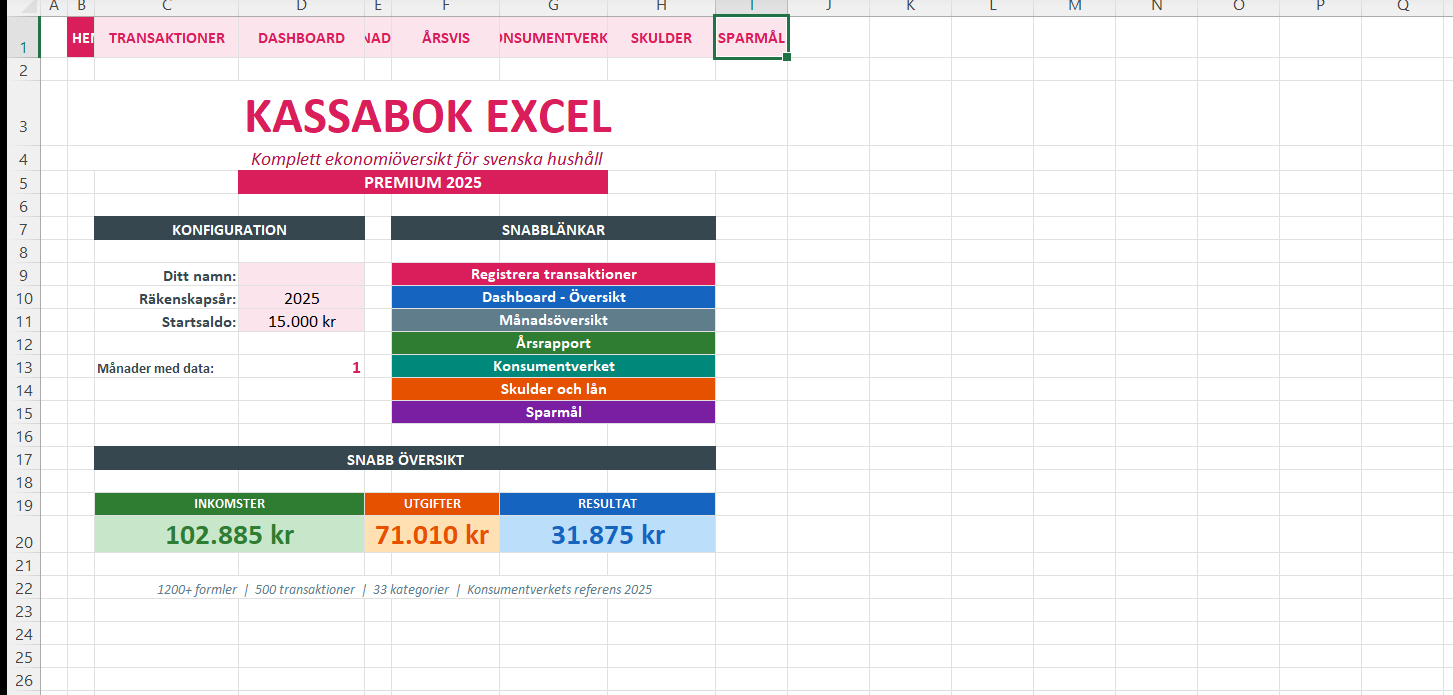Image resolution: width=1453 pixels, height=695 pixels.
Task: Click the Resultat value 31.875 kr
Action: point(607,534)
